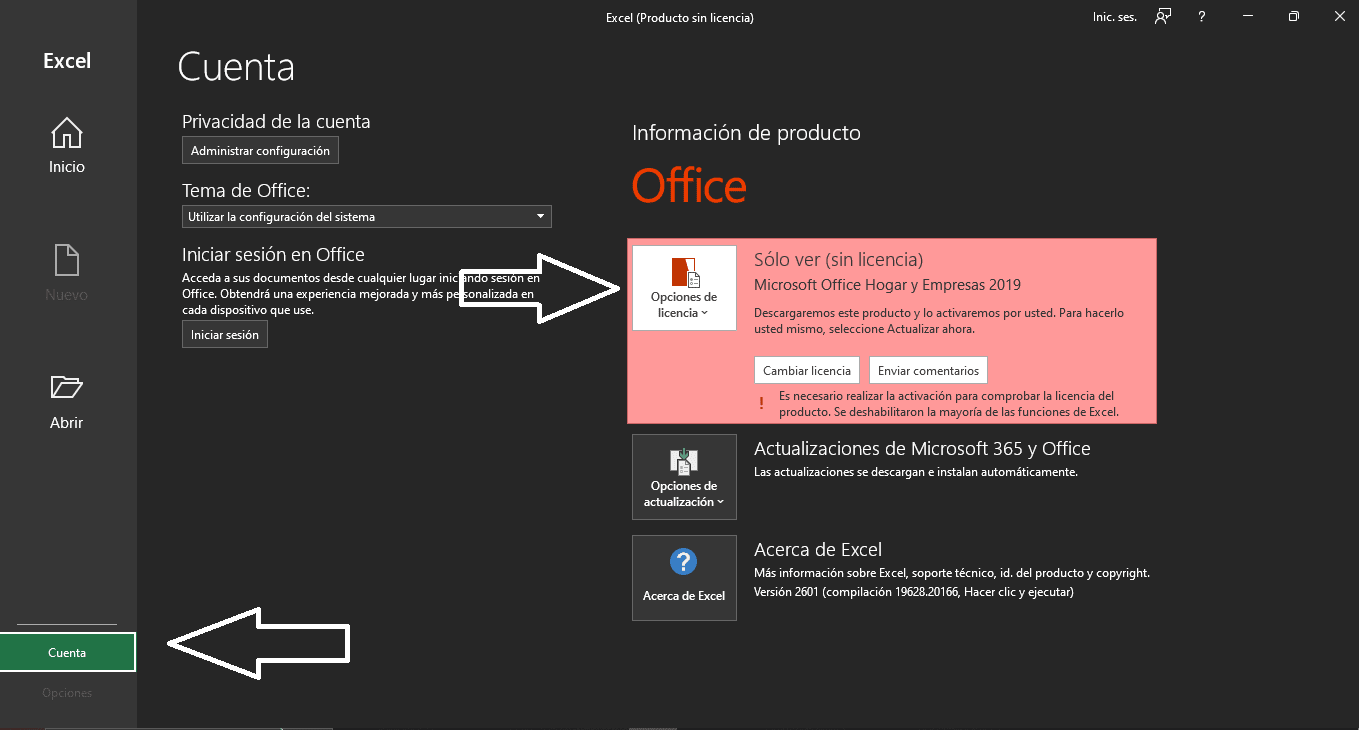Open the Abrir file browser
This screenshot has width=1359, height=730.
(x=67, y=402)
